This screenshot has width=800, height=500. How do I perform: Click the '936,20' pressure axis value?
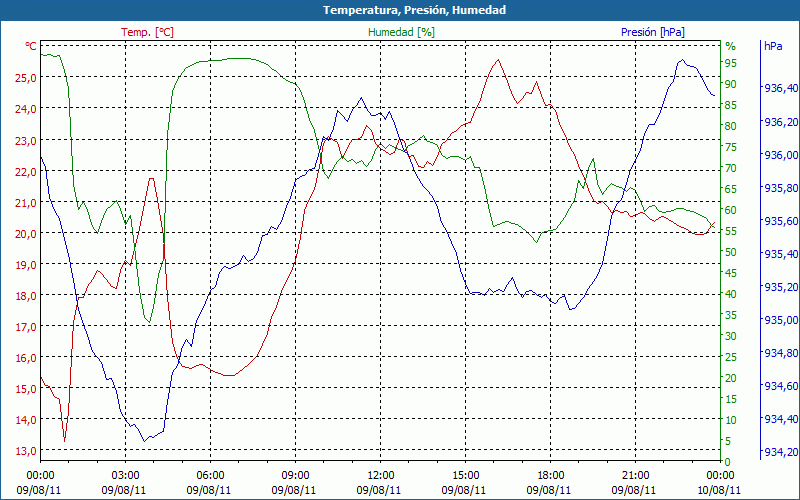[x=781, y=122]
